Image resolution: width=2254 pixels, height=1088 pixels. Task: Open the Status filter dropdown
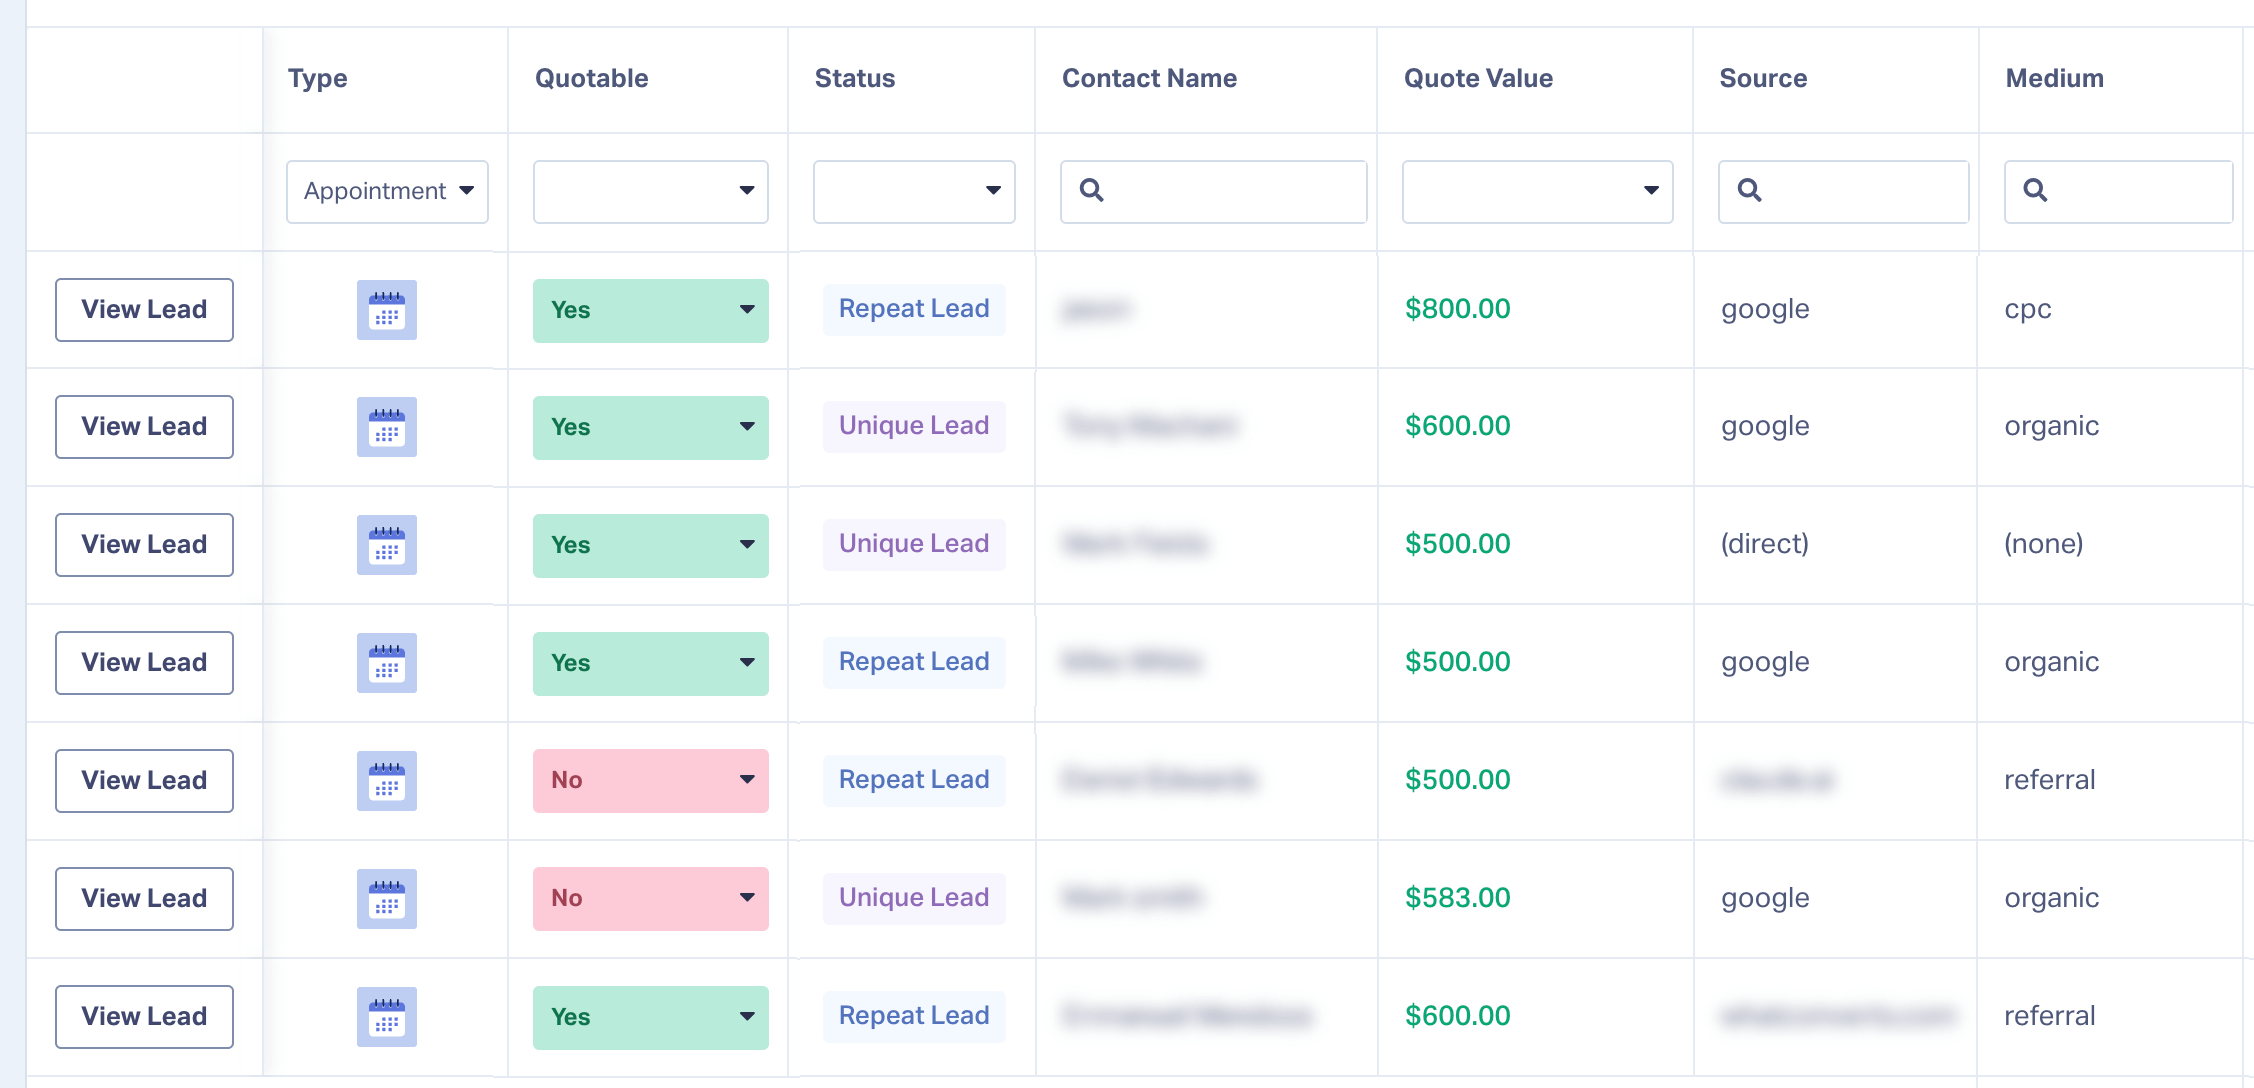(x=913, y=191)
